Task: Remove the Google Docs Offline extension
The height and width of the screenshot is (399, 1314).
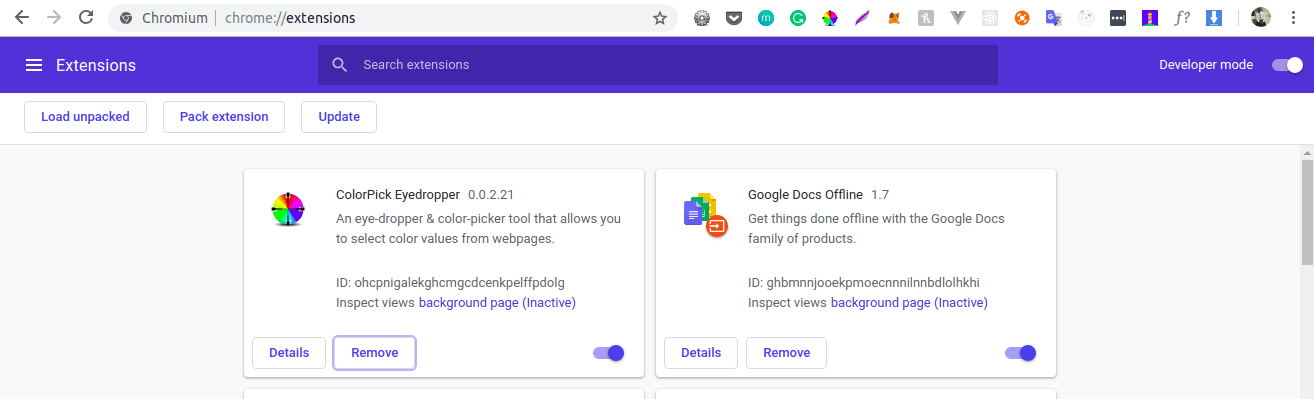Action: [787, 353]
